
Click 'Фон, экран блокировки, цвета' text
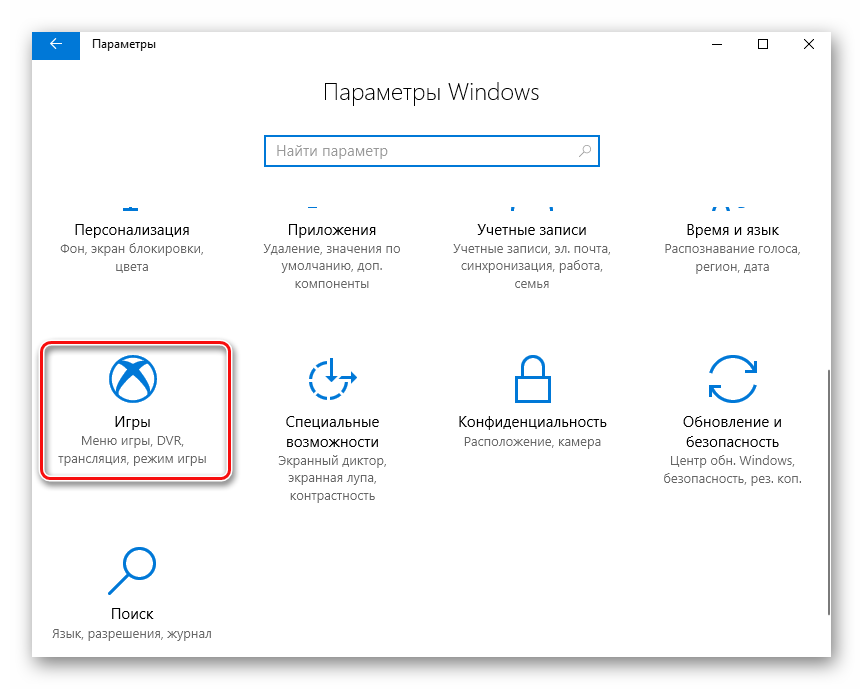[x=132, y=258]
